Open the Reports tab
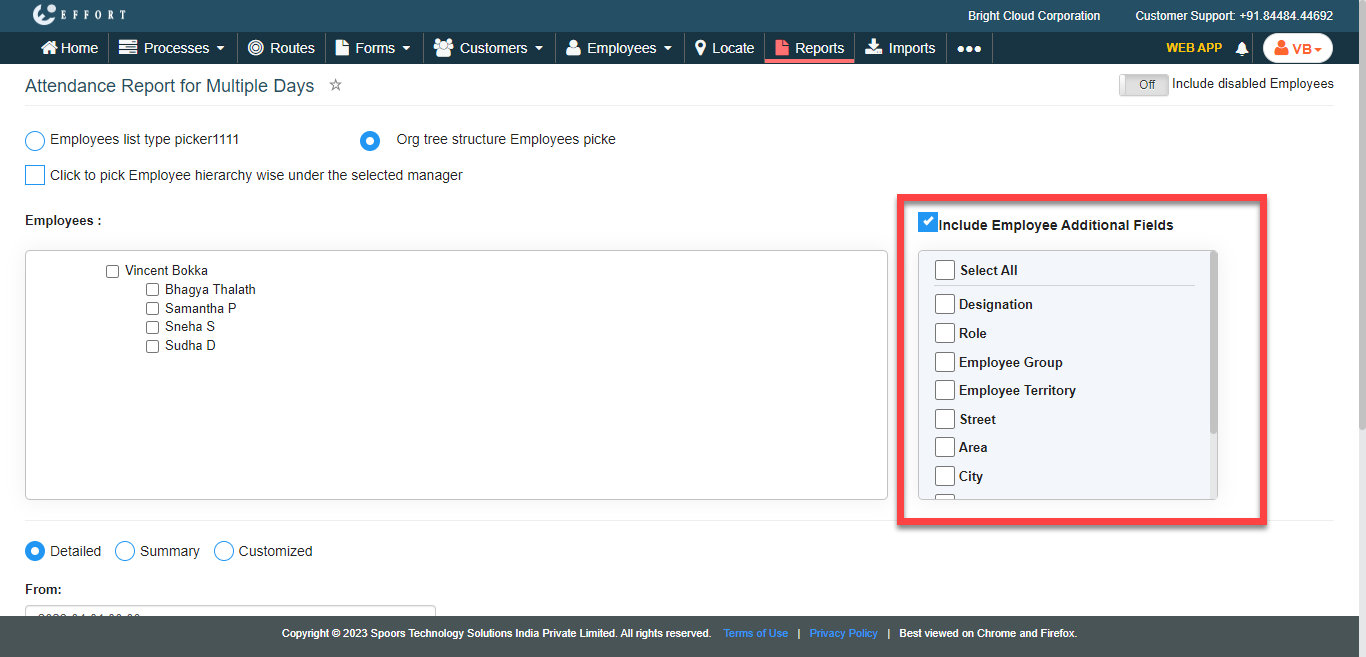This screenshot has width=1366, height=657. [809, 48]
